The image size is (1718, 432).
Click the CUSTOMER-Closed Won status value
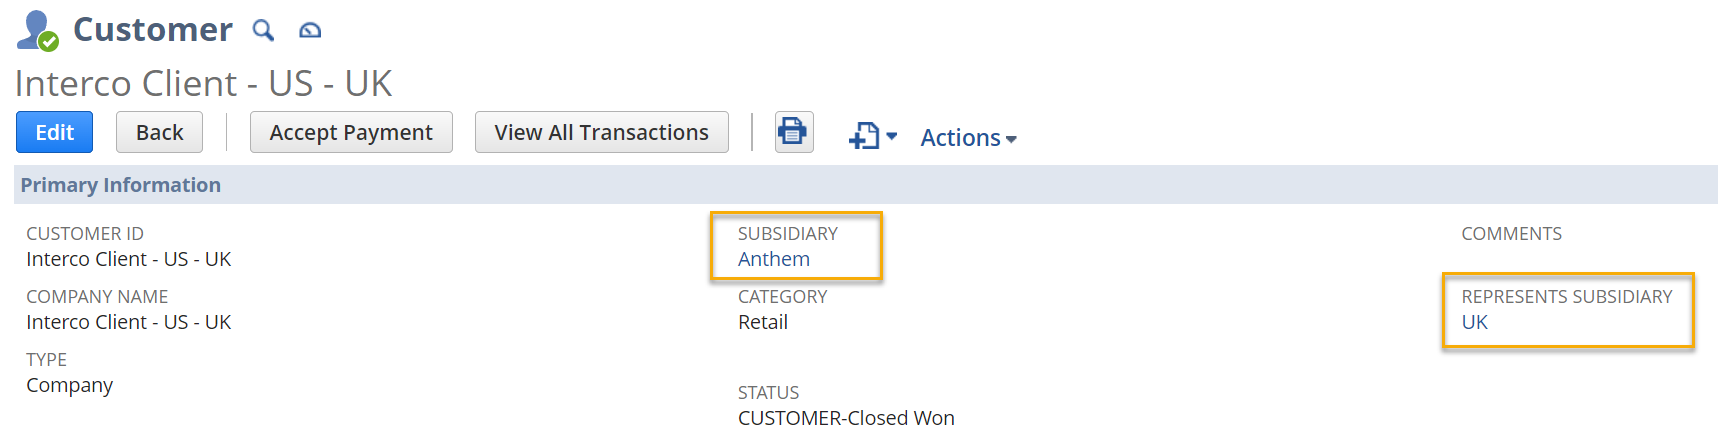[846, 418]
